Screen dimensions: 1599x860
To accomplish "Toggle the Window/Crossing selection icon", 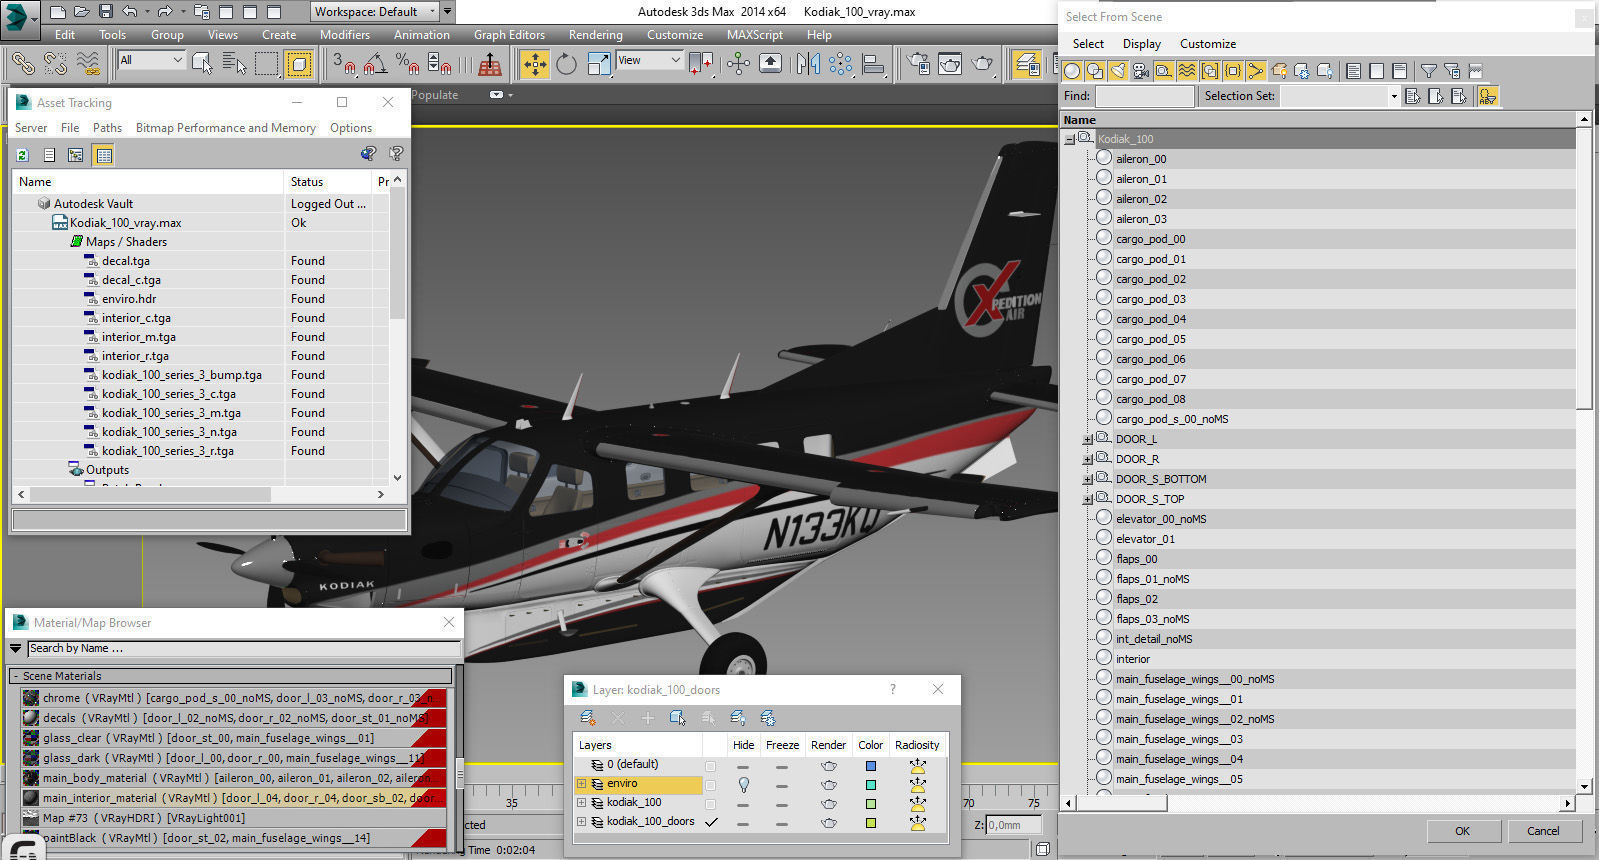I will pos(299,64).
